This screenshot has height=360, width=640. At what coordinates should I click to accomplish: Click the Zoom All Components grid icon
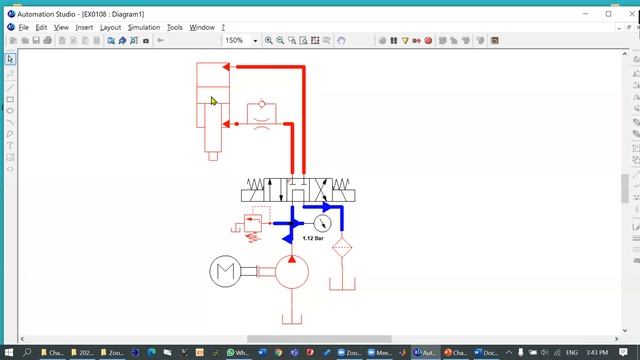(315, 40)
